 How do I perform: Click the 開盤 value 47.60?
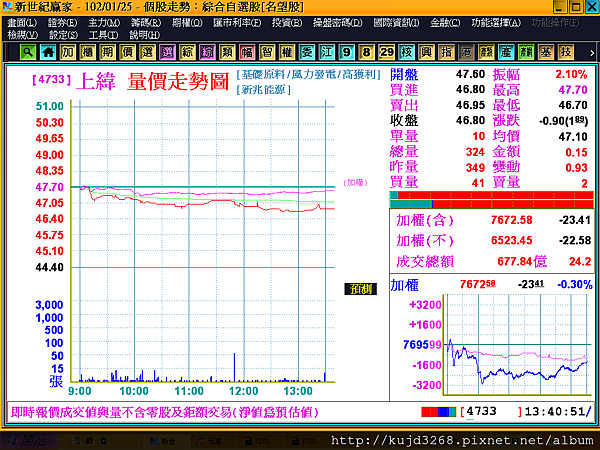(470, 74)
